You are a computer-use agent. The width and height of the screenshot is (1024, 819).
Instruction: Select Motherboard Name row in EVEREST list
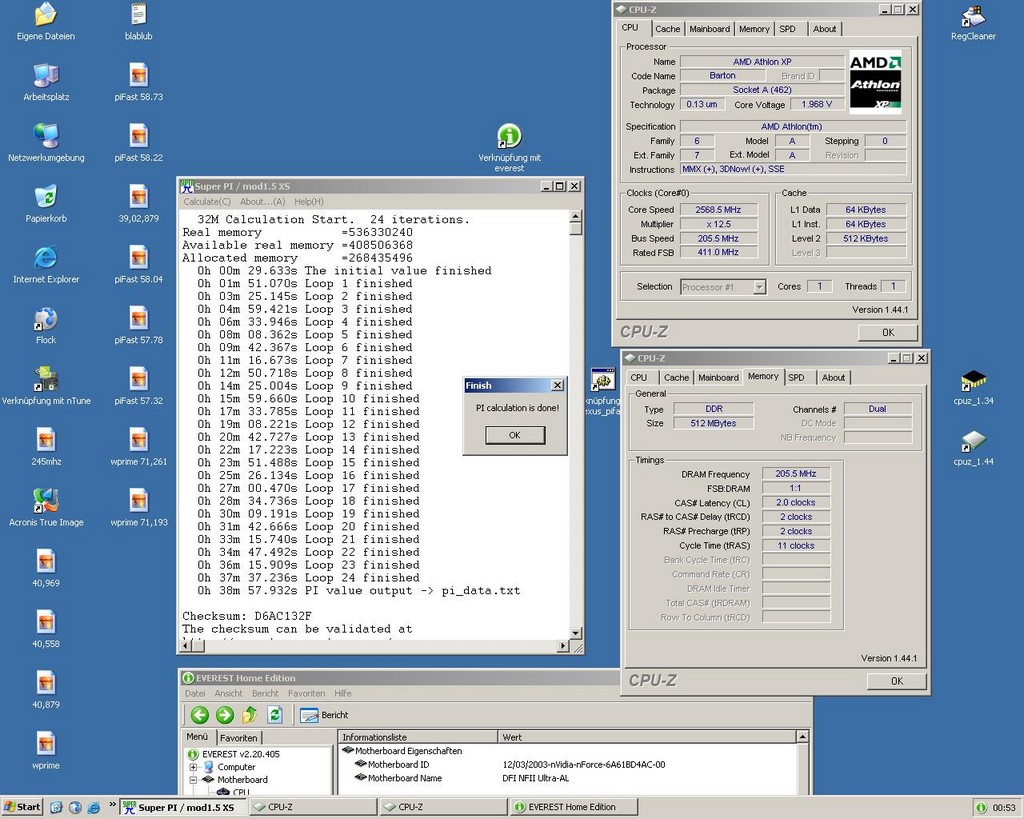(x=568, y=779)
